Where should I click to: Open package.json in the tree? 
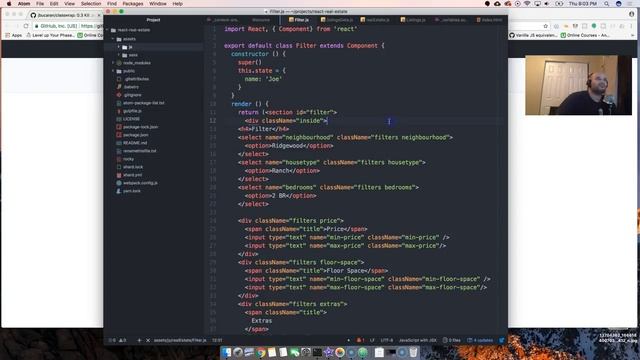click(136, 135)
